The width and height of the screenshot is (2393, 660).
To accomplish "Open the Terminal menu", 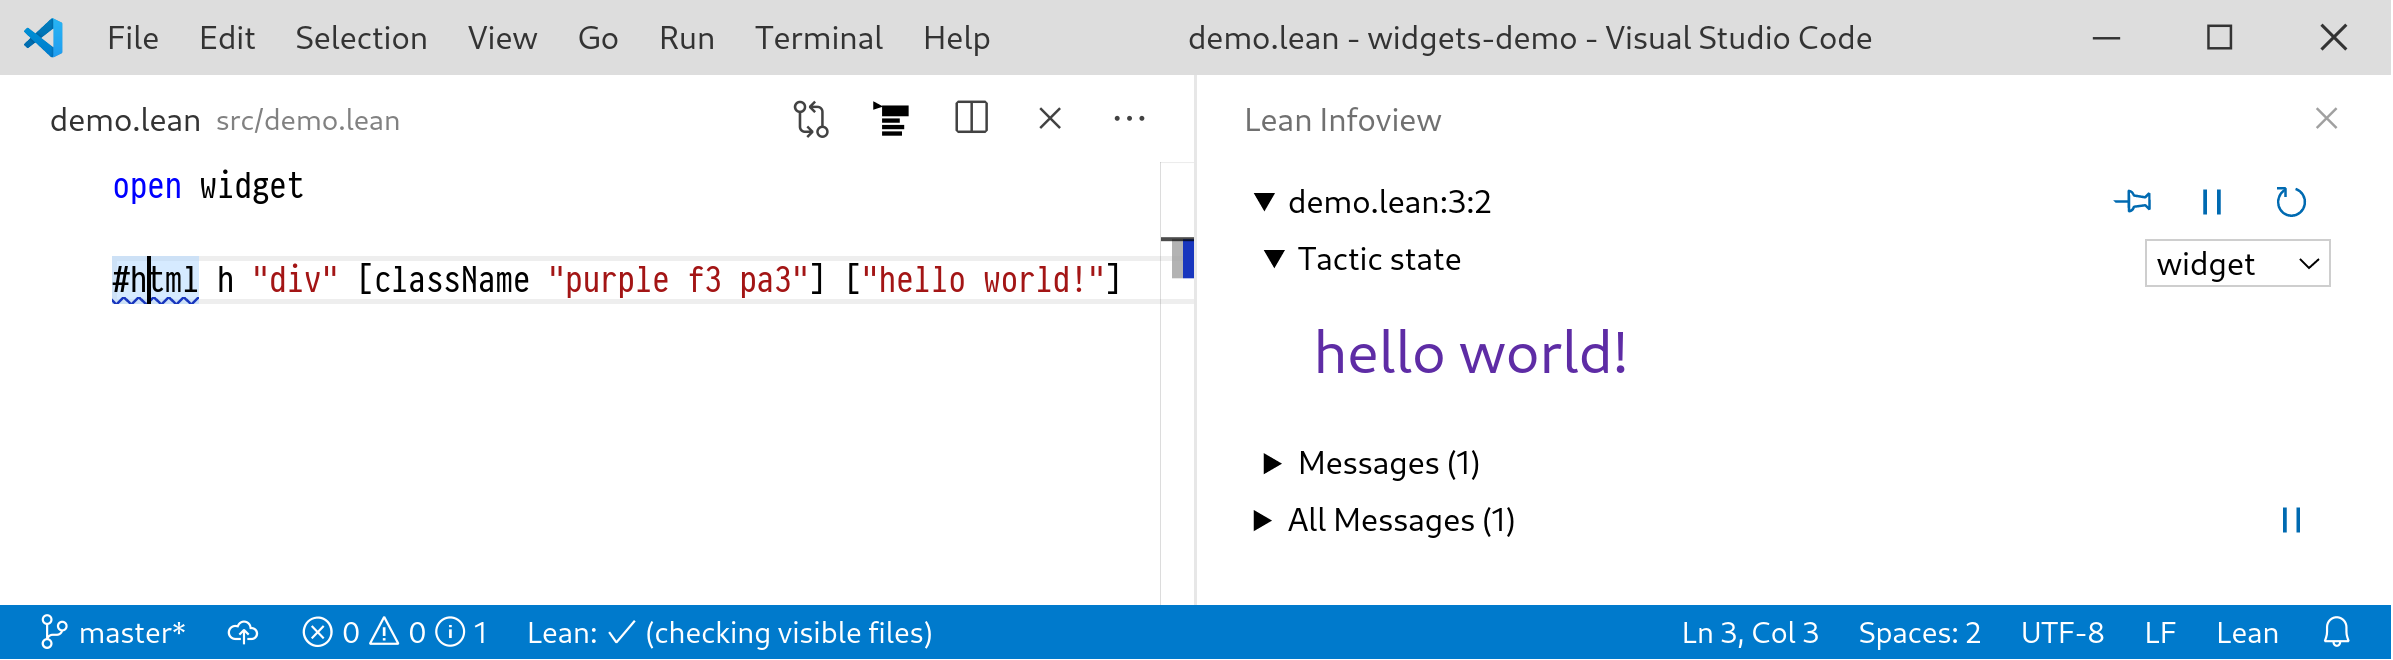I will (818, 38).
